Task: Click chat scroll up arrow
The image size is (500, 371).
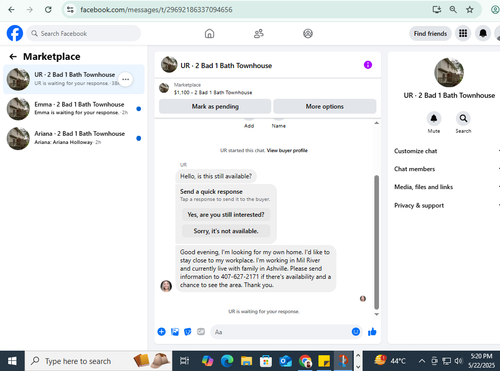Action: (x=377, y=123)
